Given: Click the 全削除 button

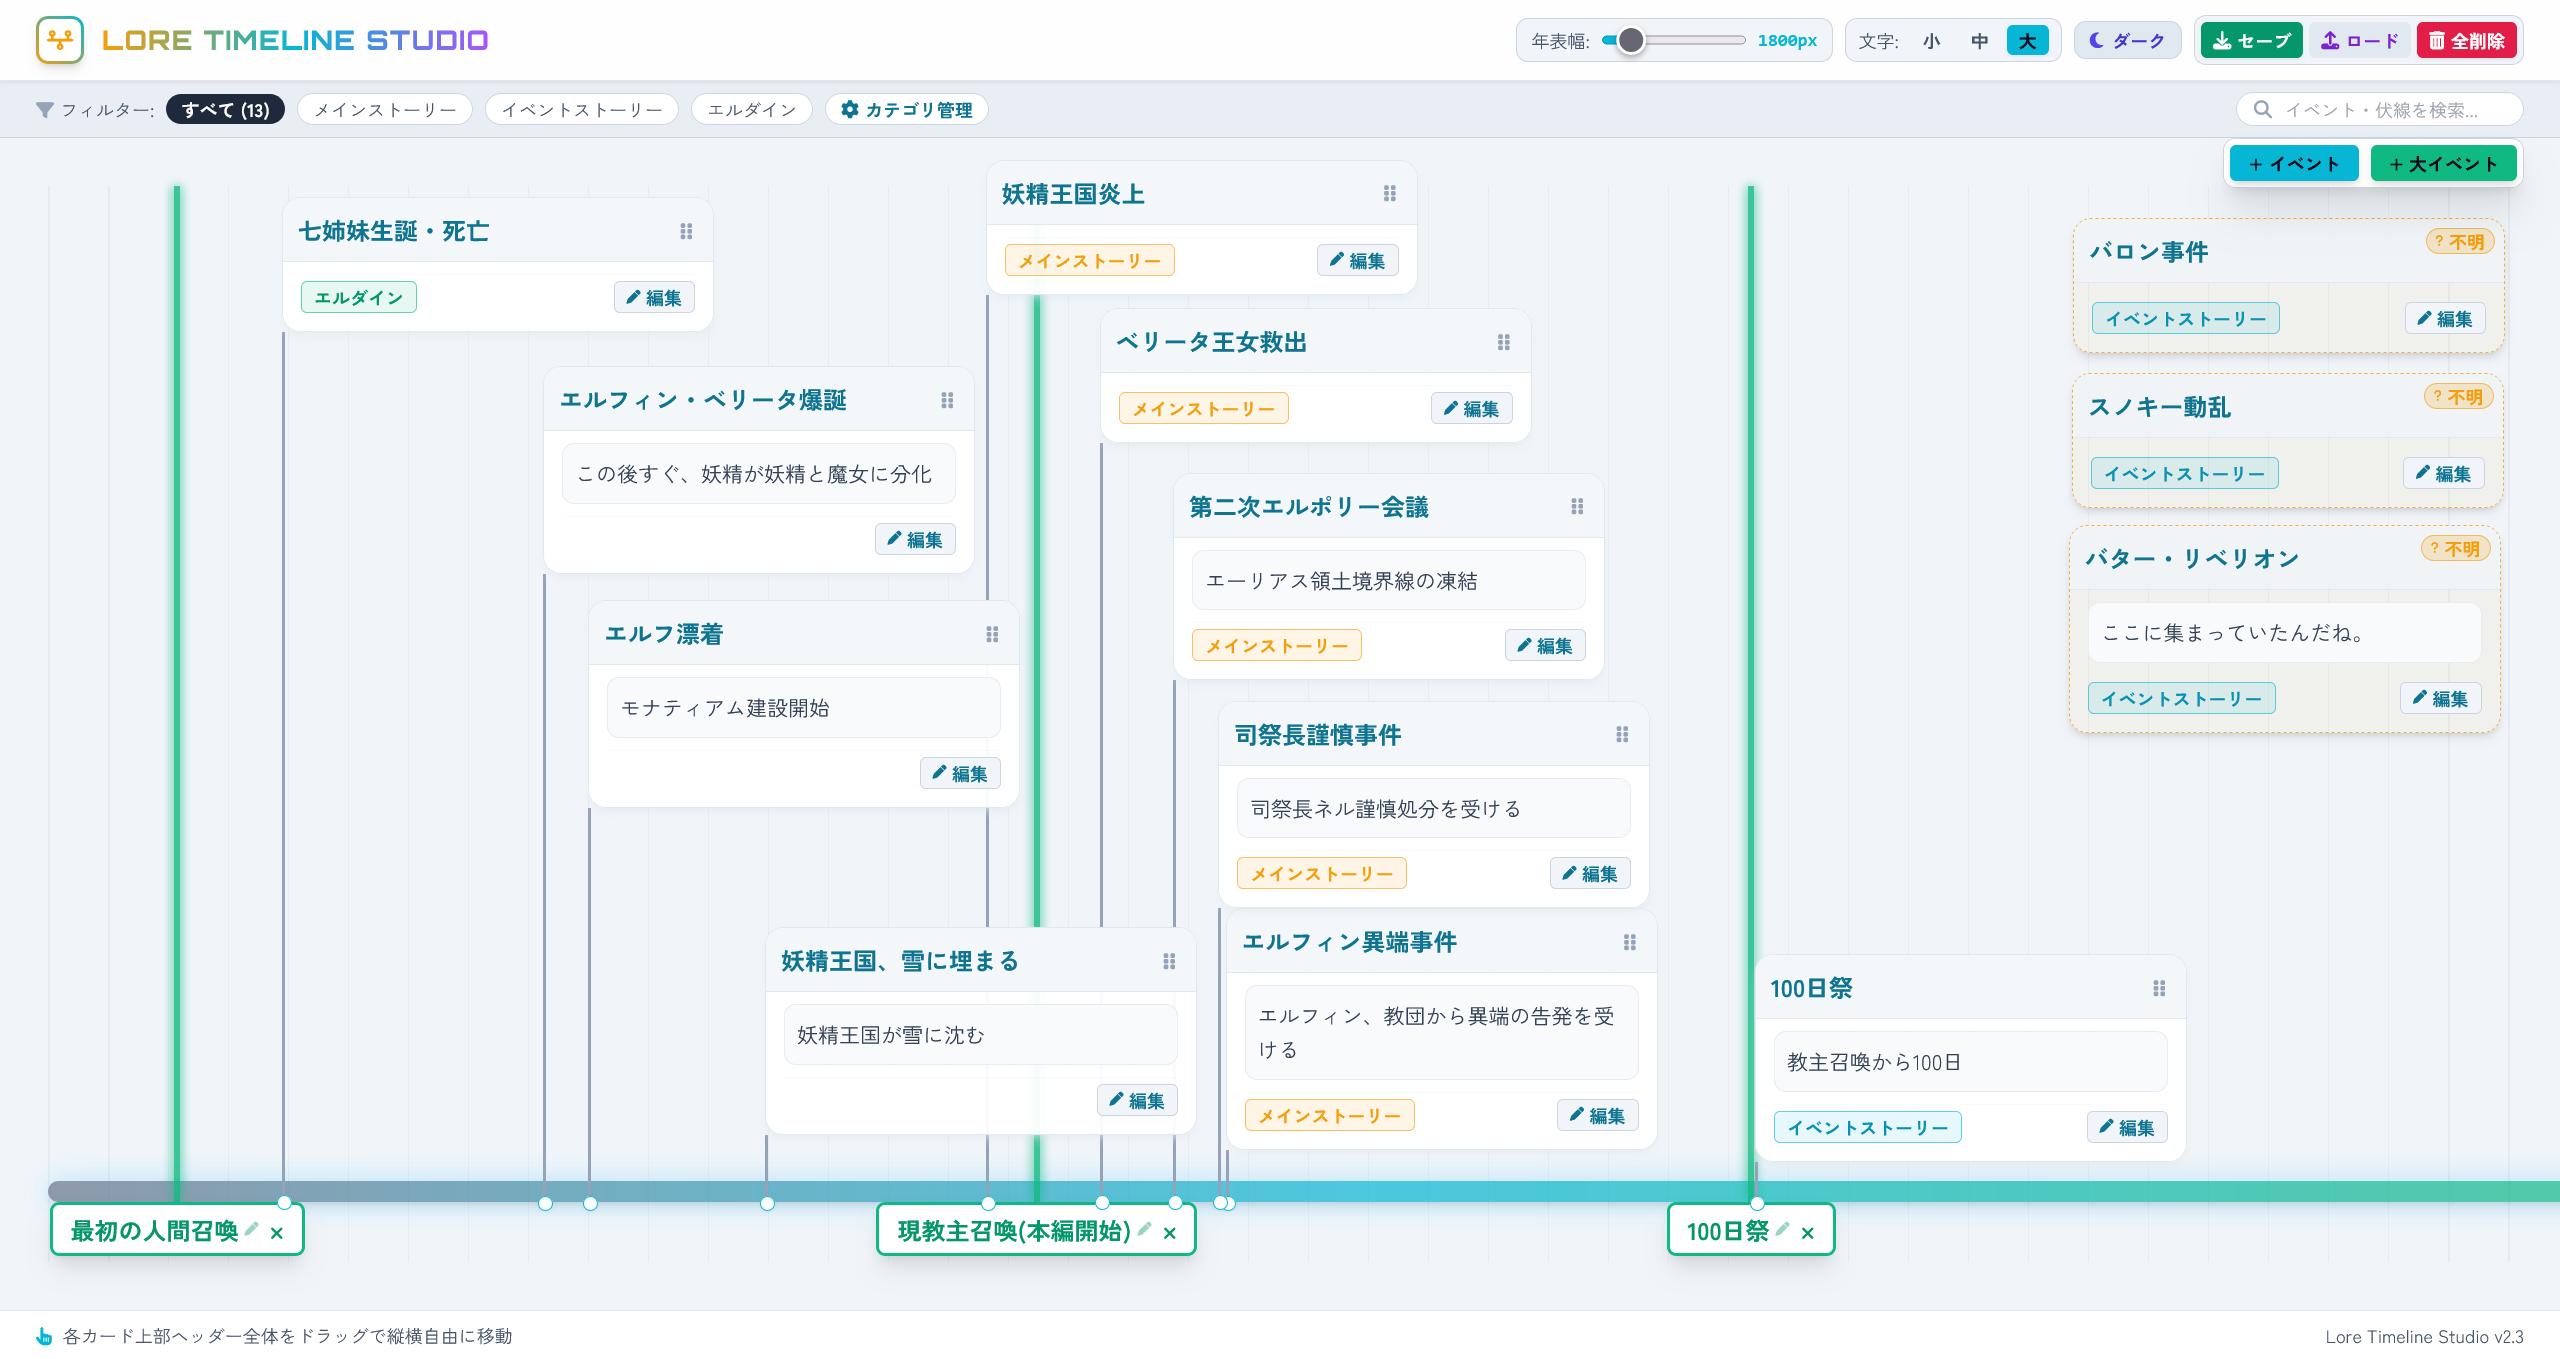Looking at the screenshot, I should point(2467,41).
